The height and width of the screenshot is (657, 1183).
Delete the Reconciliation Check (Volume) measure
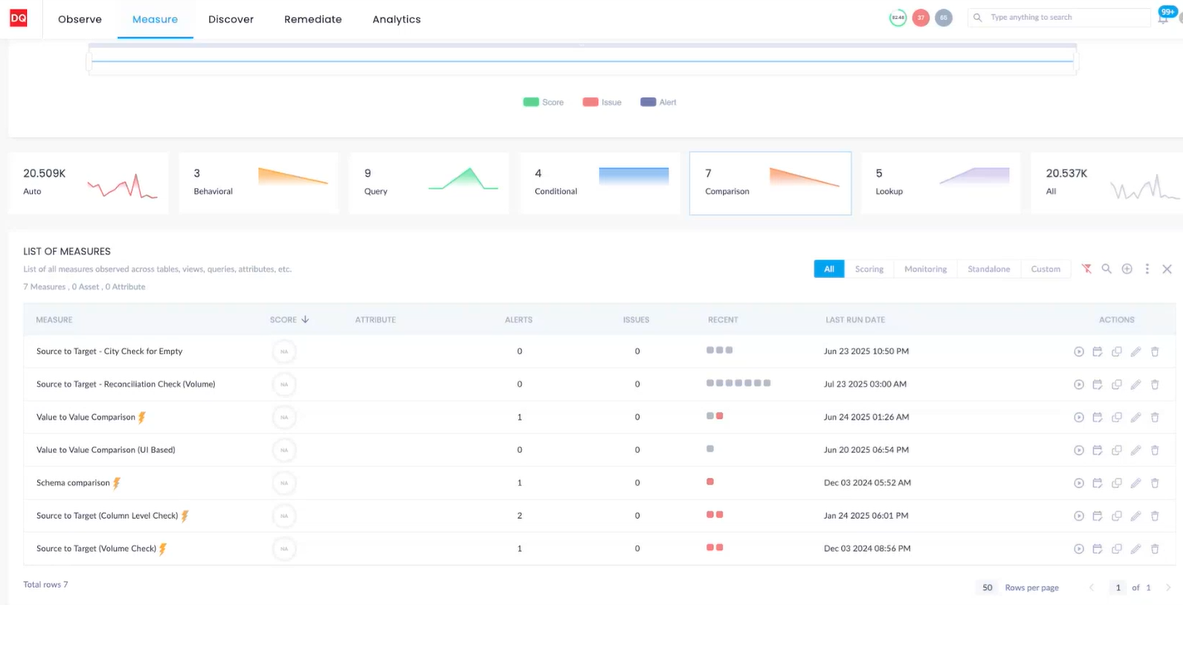coord(1154,385)
